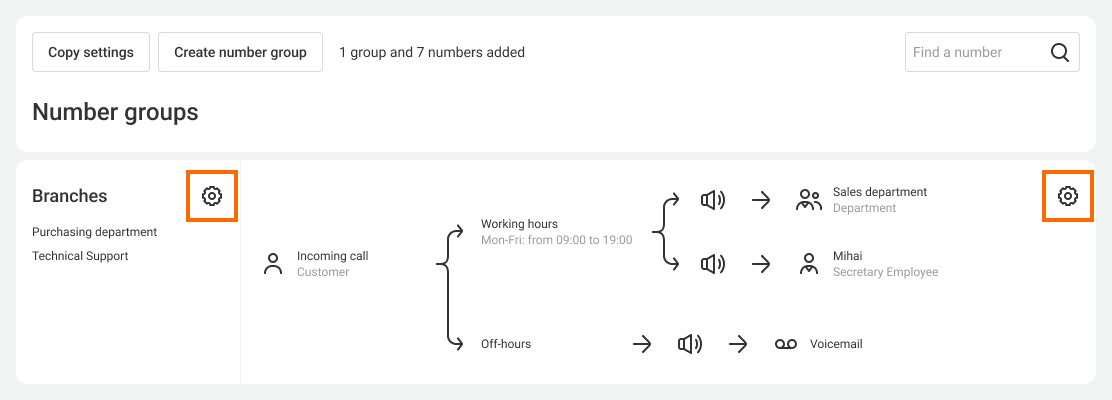
Task: Click the Mihai Secretary Employee label
Action: click(x=885, y=264)
